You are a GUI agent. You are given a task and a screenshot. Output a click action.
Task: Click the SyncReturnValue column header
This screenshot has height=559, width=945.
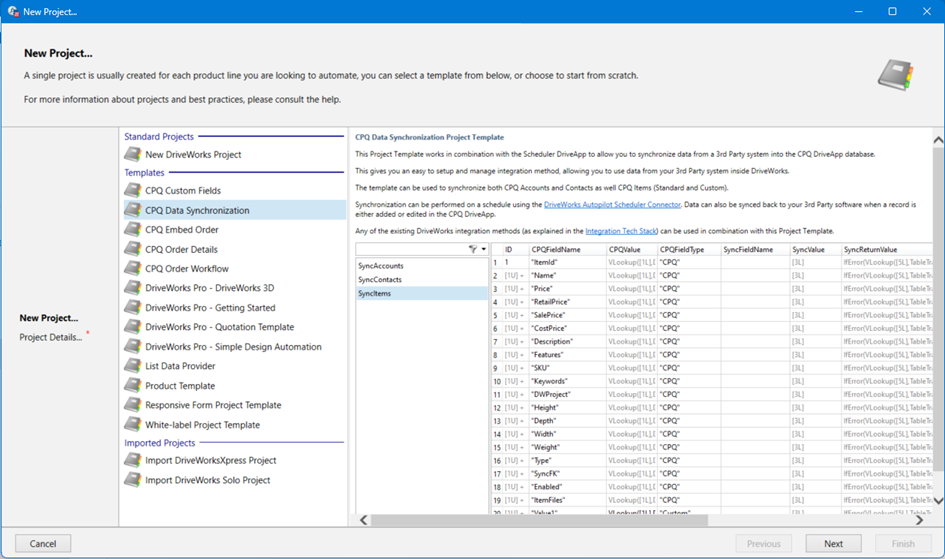click(887, 249)
